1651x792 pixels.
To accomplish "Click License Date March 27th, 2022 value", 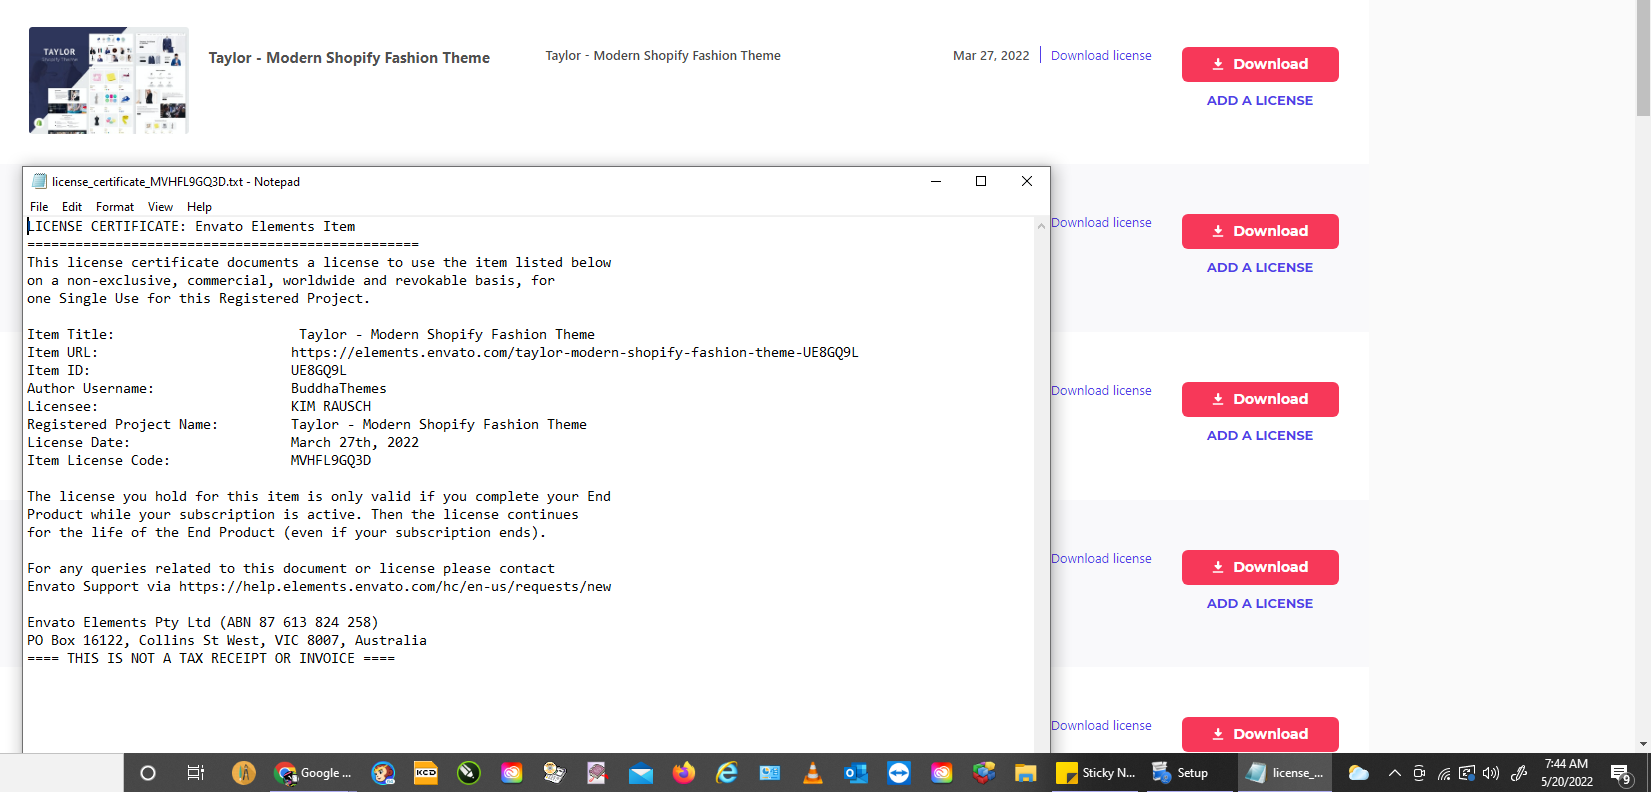I will (355, 443).
